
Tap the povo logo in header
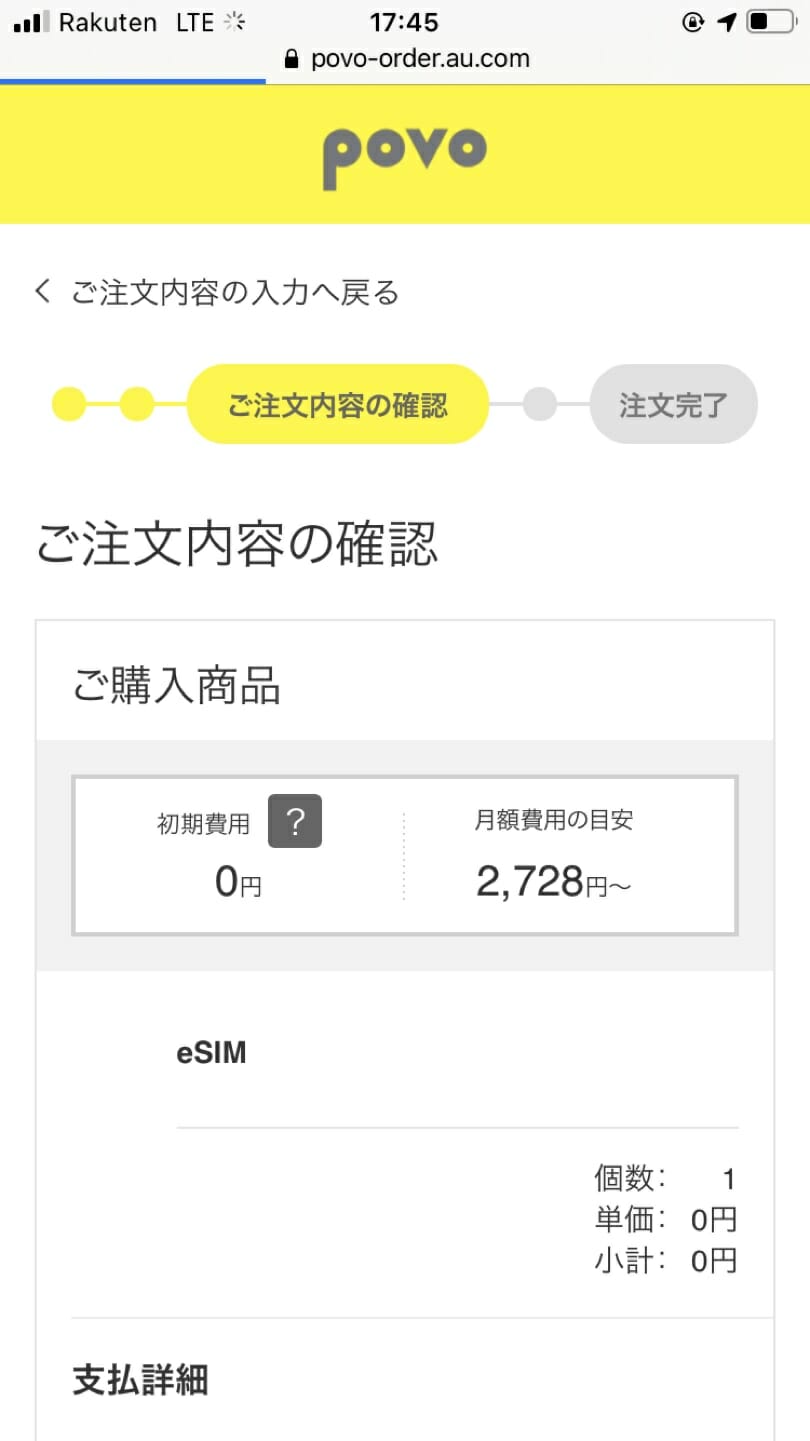pos(404,156)
